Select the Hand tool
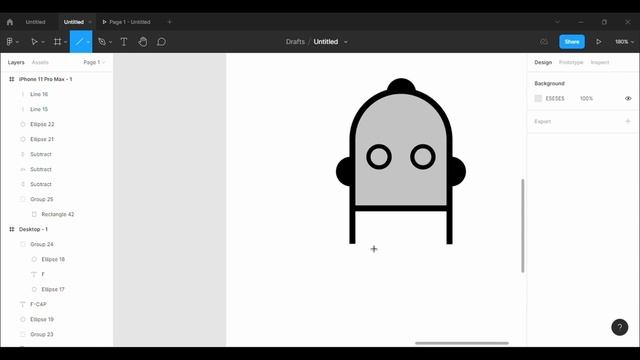 (142, 42)
